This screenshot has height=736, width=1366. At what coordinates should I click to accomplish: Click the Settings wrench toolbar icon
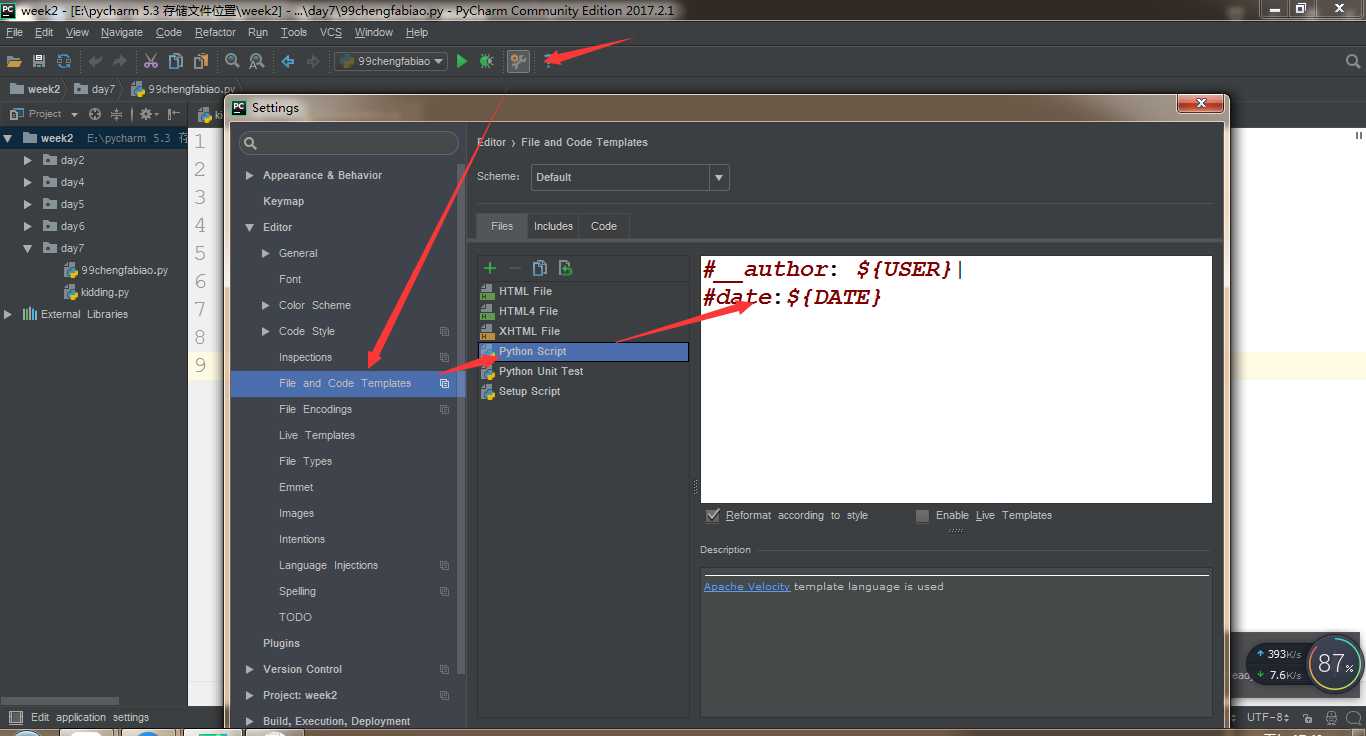518,61
